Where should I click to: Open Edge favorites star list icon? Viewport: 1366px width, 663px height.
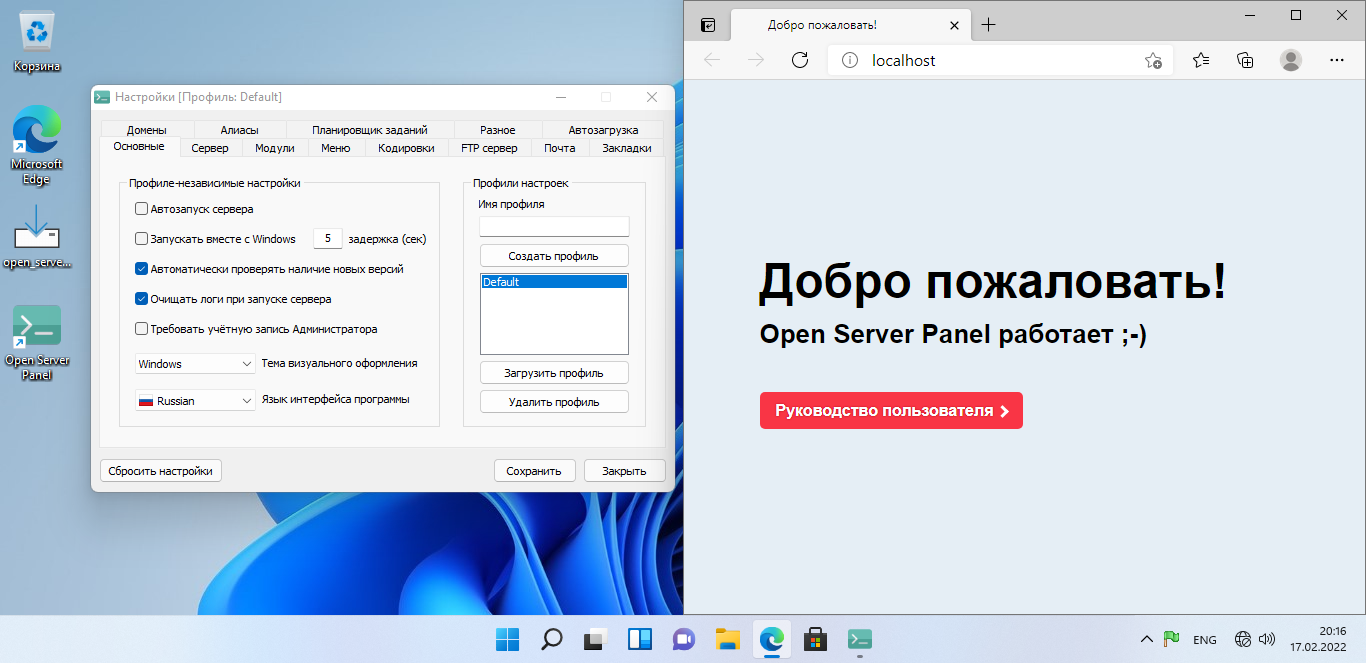[x=1201, y=60]
